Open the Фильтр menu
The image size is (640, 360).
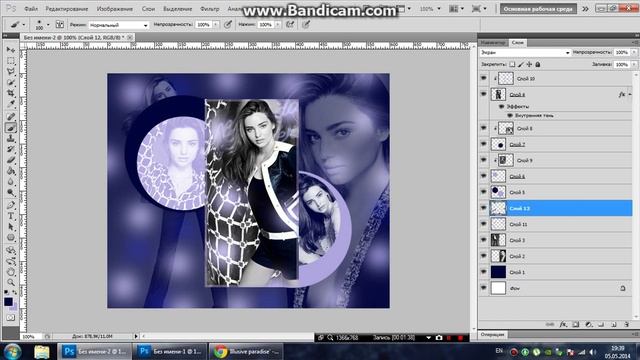pyautogui.click(x=210, y=9)
